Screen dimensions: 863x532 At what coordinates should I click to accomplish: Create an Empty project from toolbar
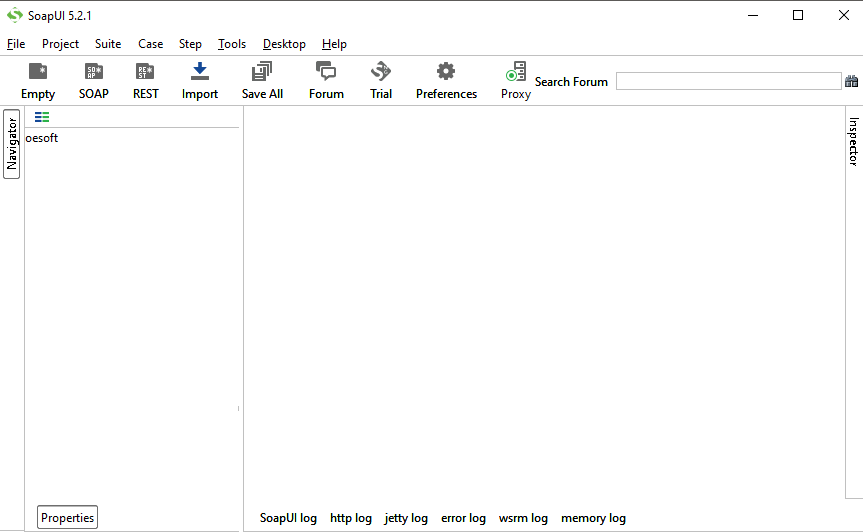(x=38, y=81)
